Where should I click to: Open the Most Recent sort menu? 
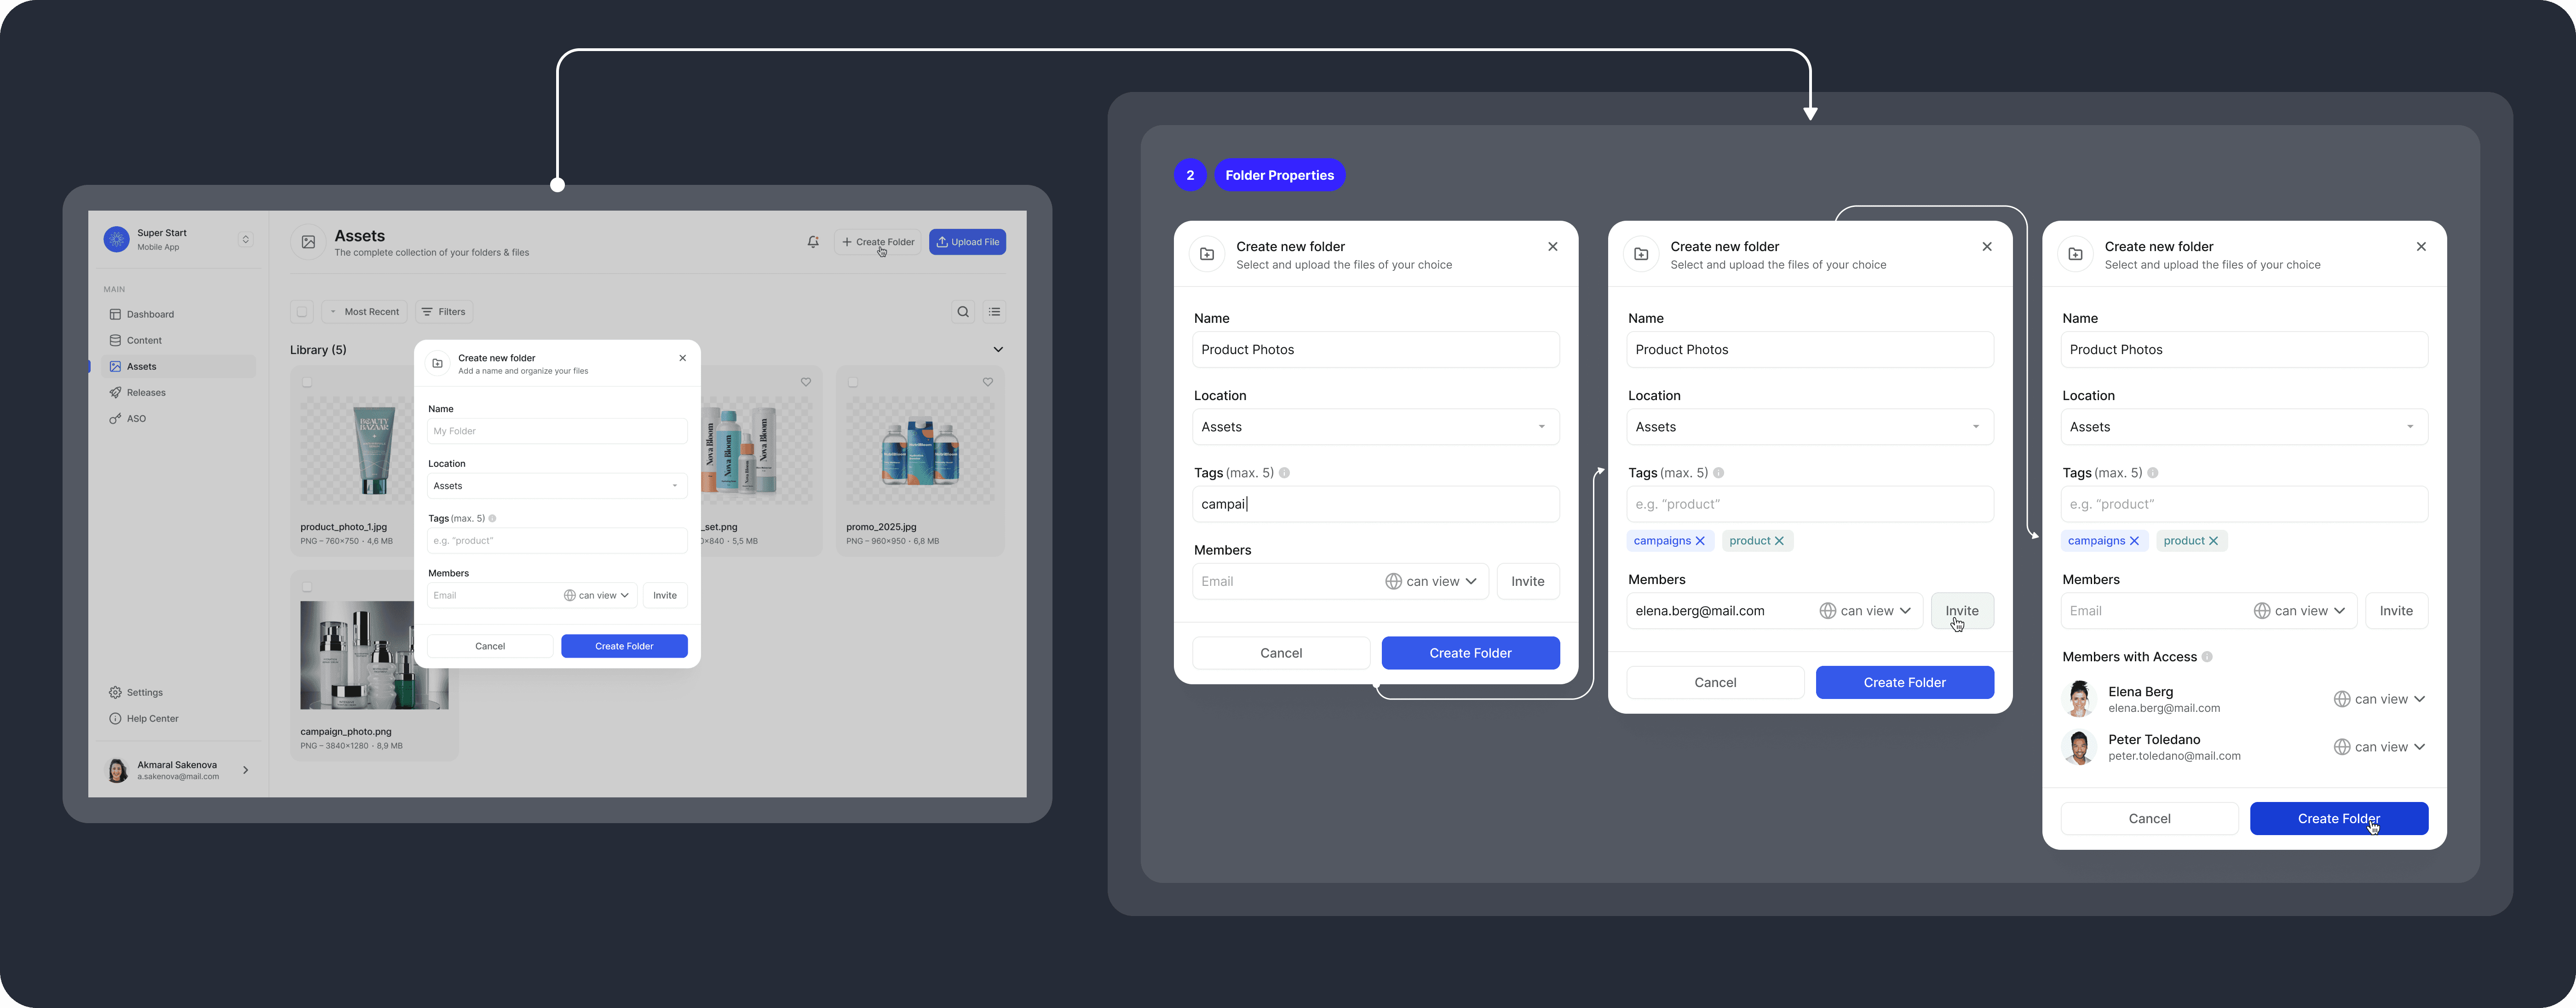click(x=364, y=311)
